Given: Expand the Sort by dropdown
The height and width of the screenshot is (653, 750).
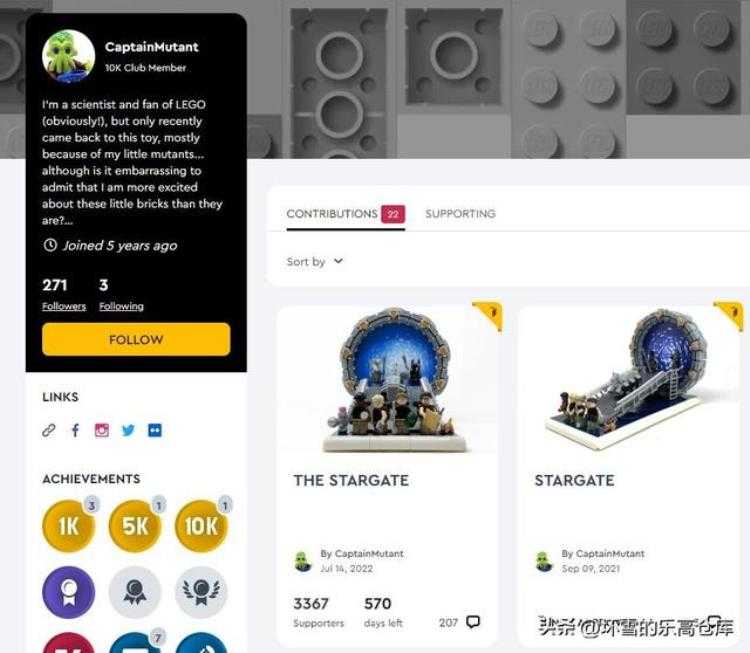Looking at the screenshot, I should (x=315, y=262).
